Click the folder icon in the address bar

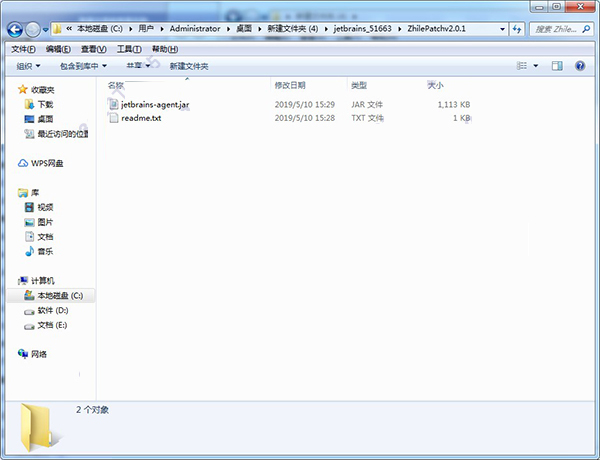(x=57, y=29)
